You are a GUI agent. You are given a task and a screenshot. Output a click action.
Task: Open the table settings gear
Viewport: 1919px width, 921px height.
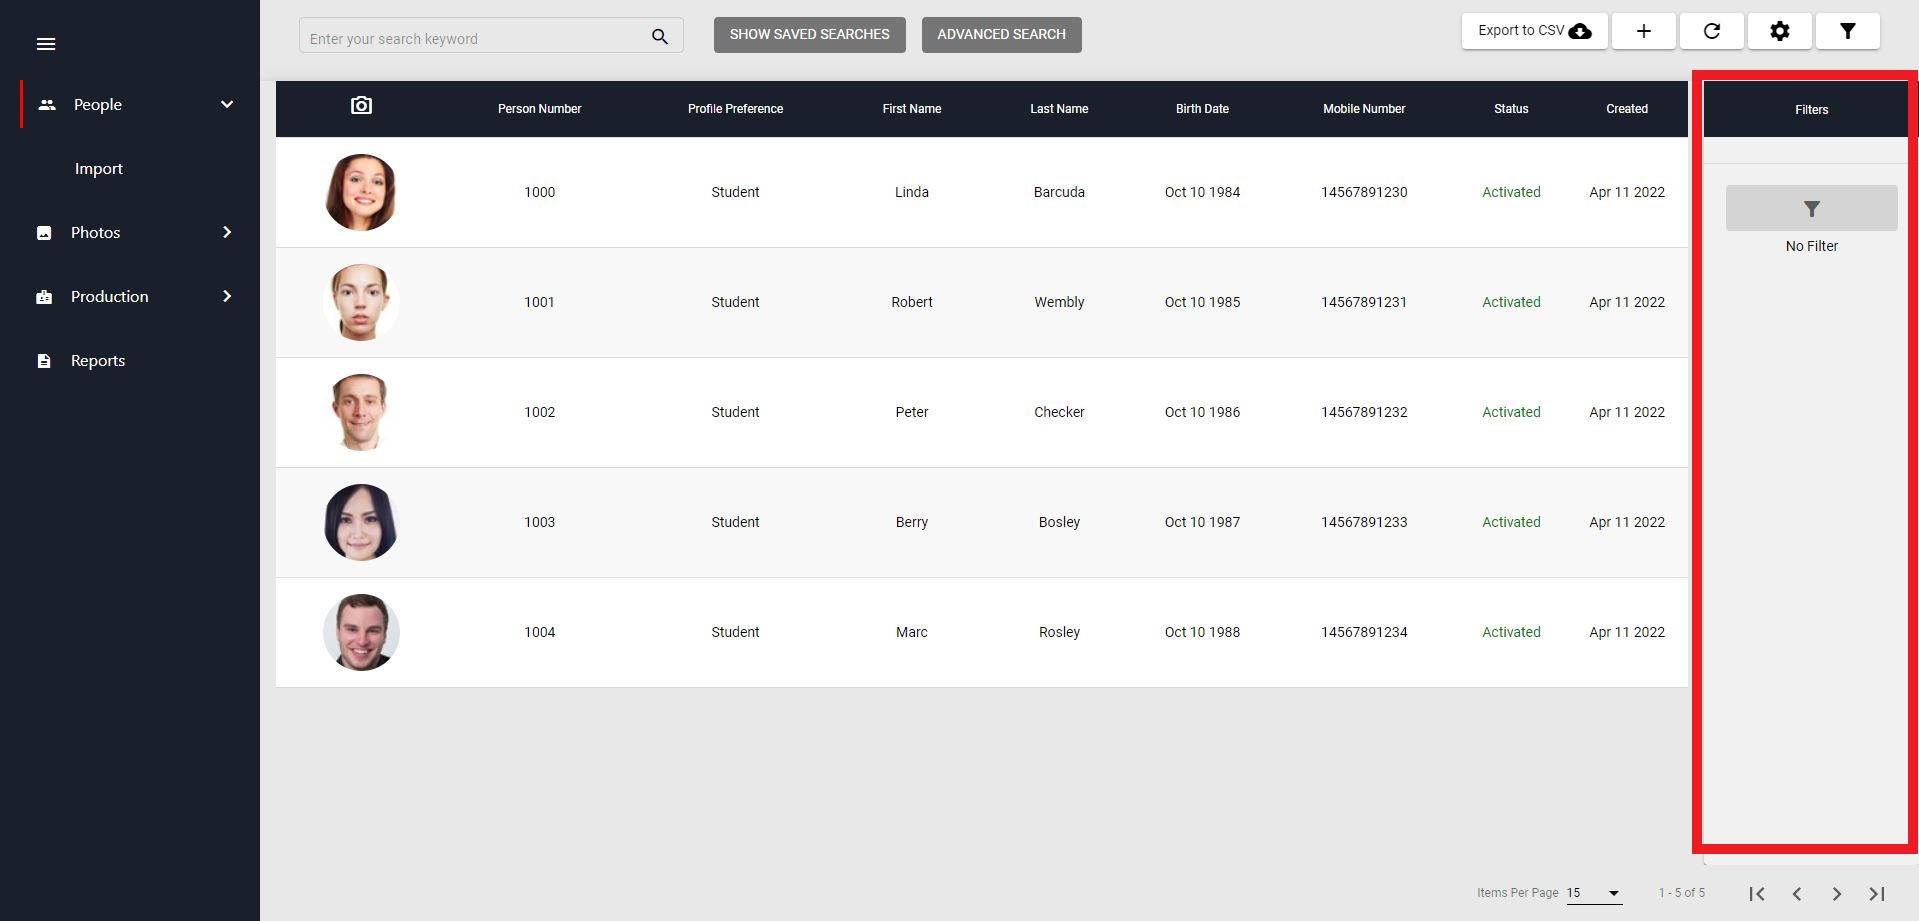point(1779,31)
